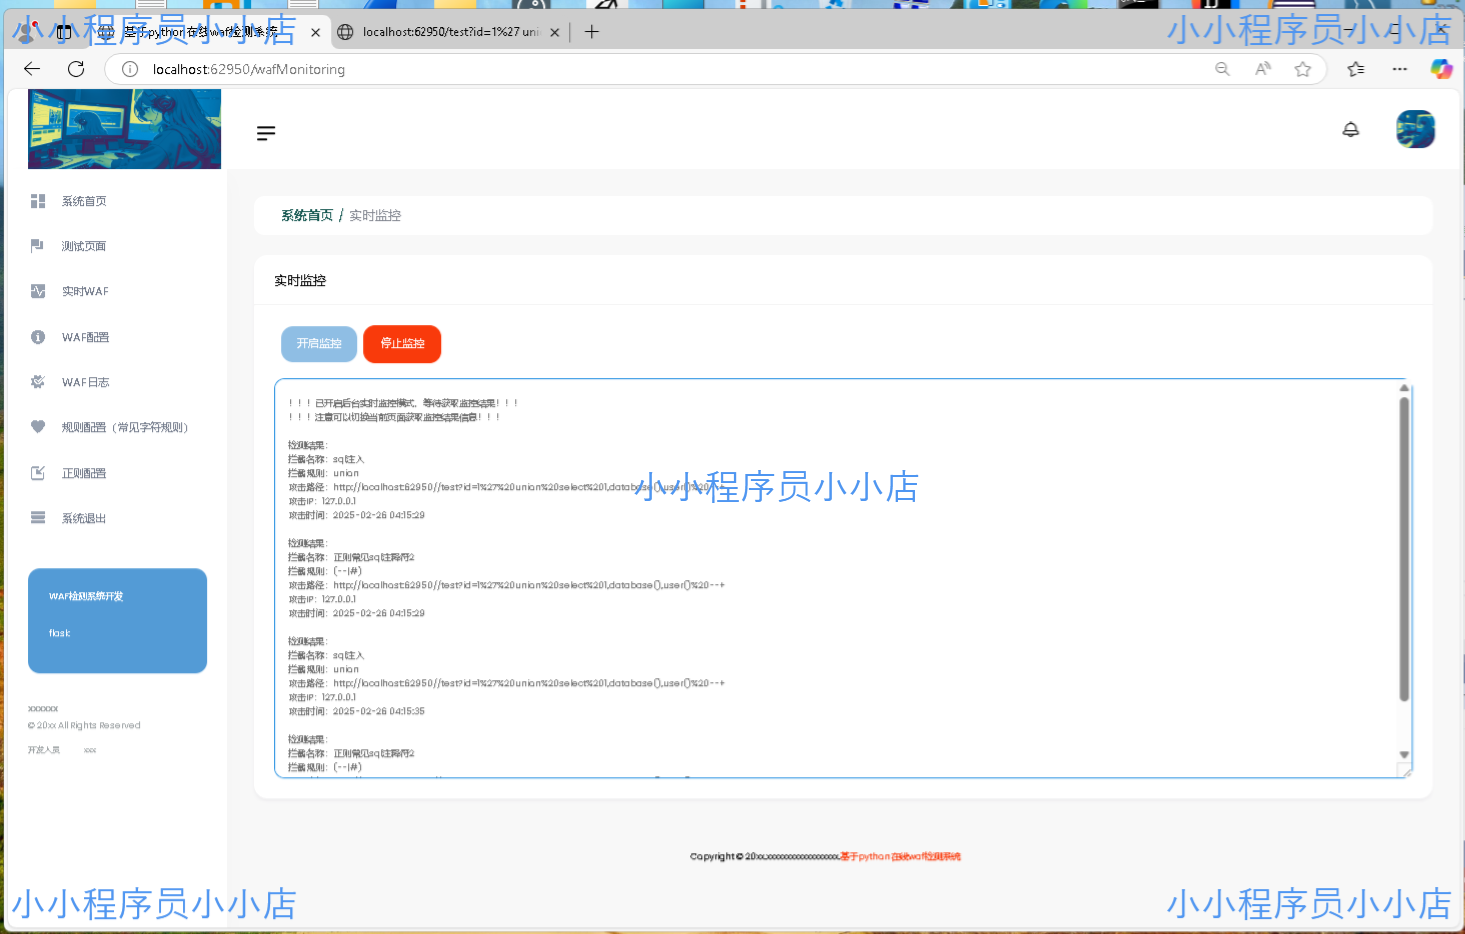The image size is (1465, 934).
Task: Select the 正则配置 edit icon
Action: 37,472
